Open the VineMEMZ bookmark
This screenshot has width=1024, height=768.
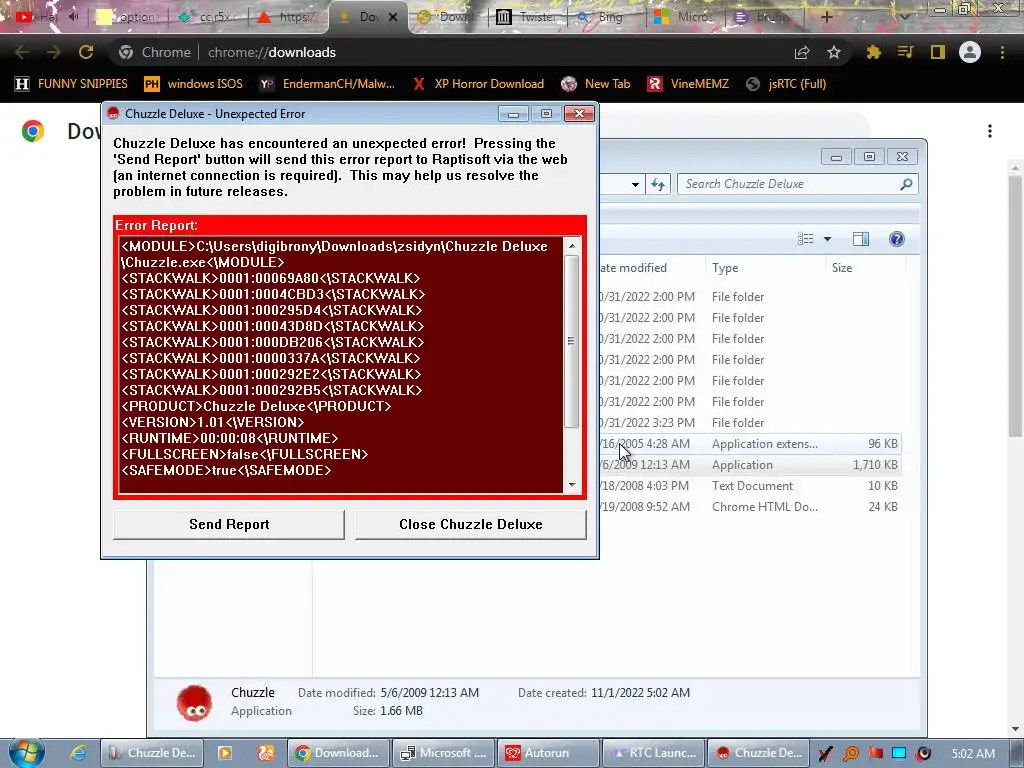coord(688,84)
